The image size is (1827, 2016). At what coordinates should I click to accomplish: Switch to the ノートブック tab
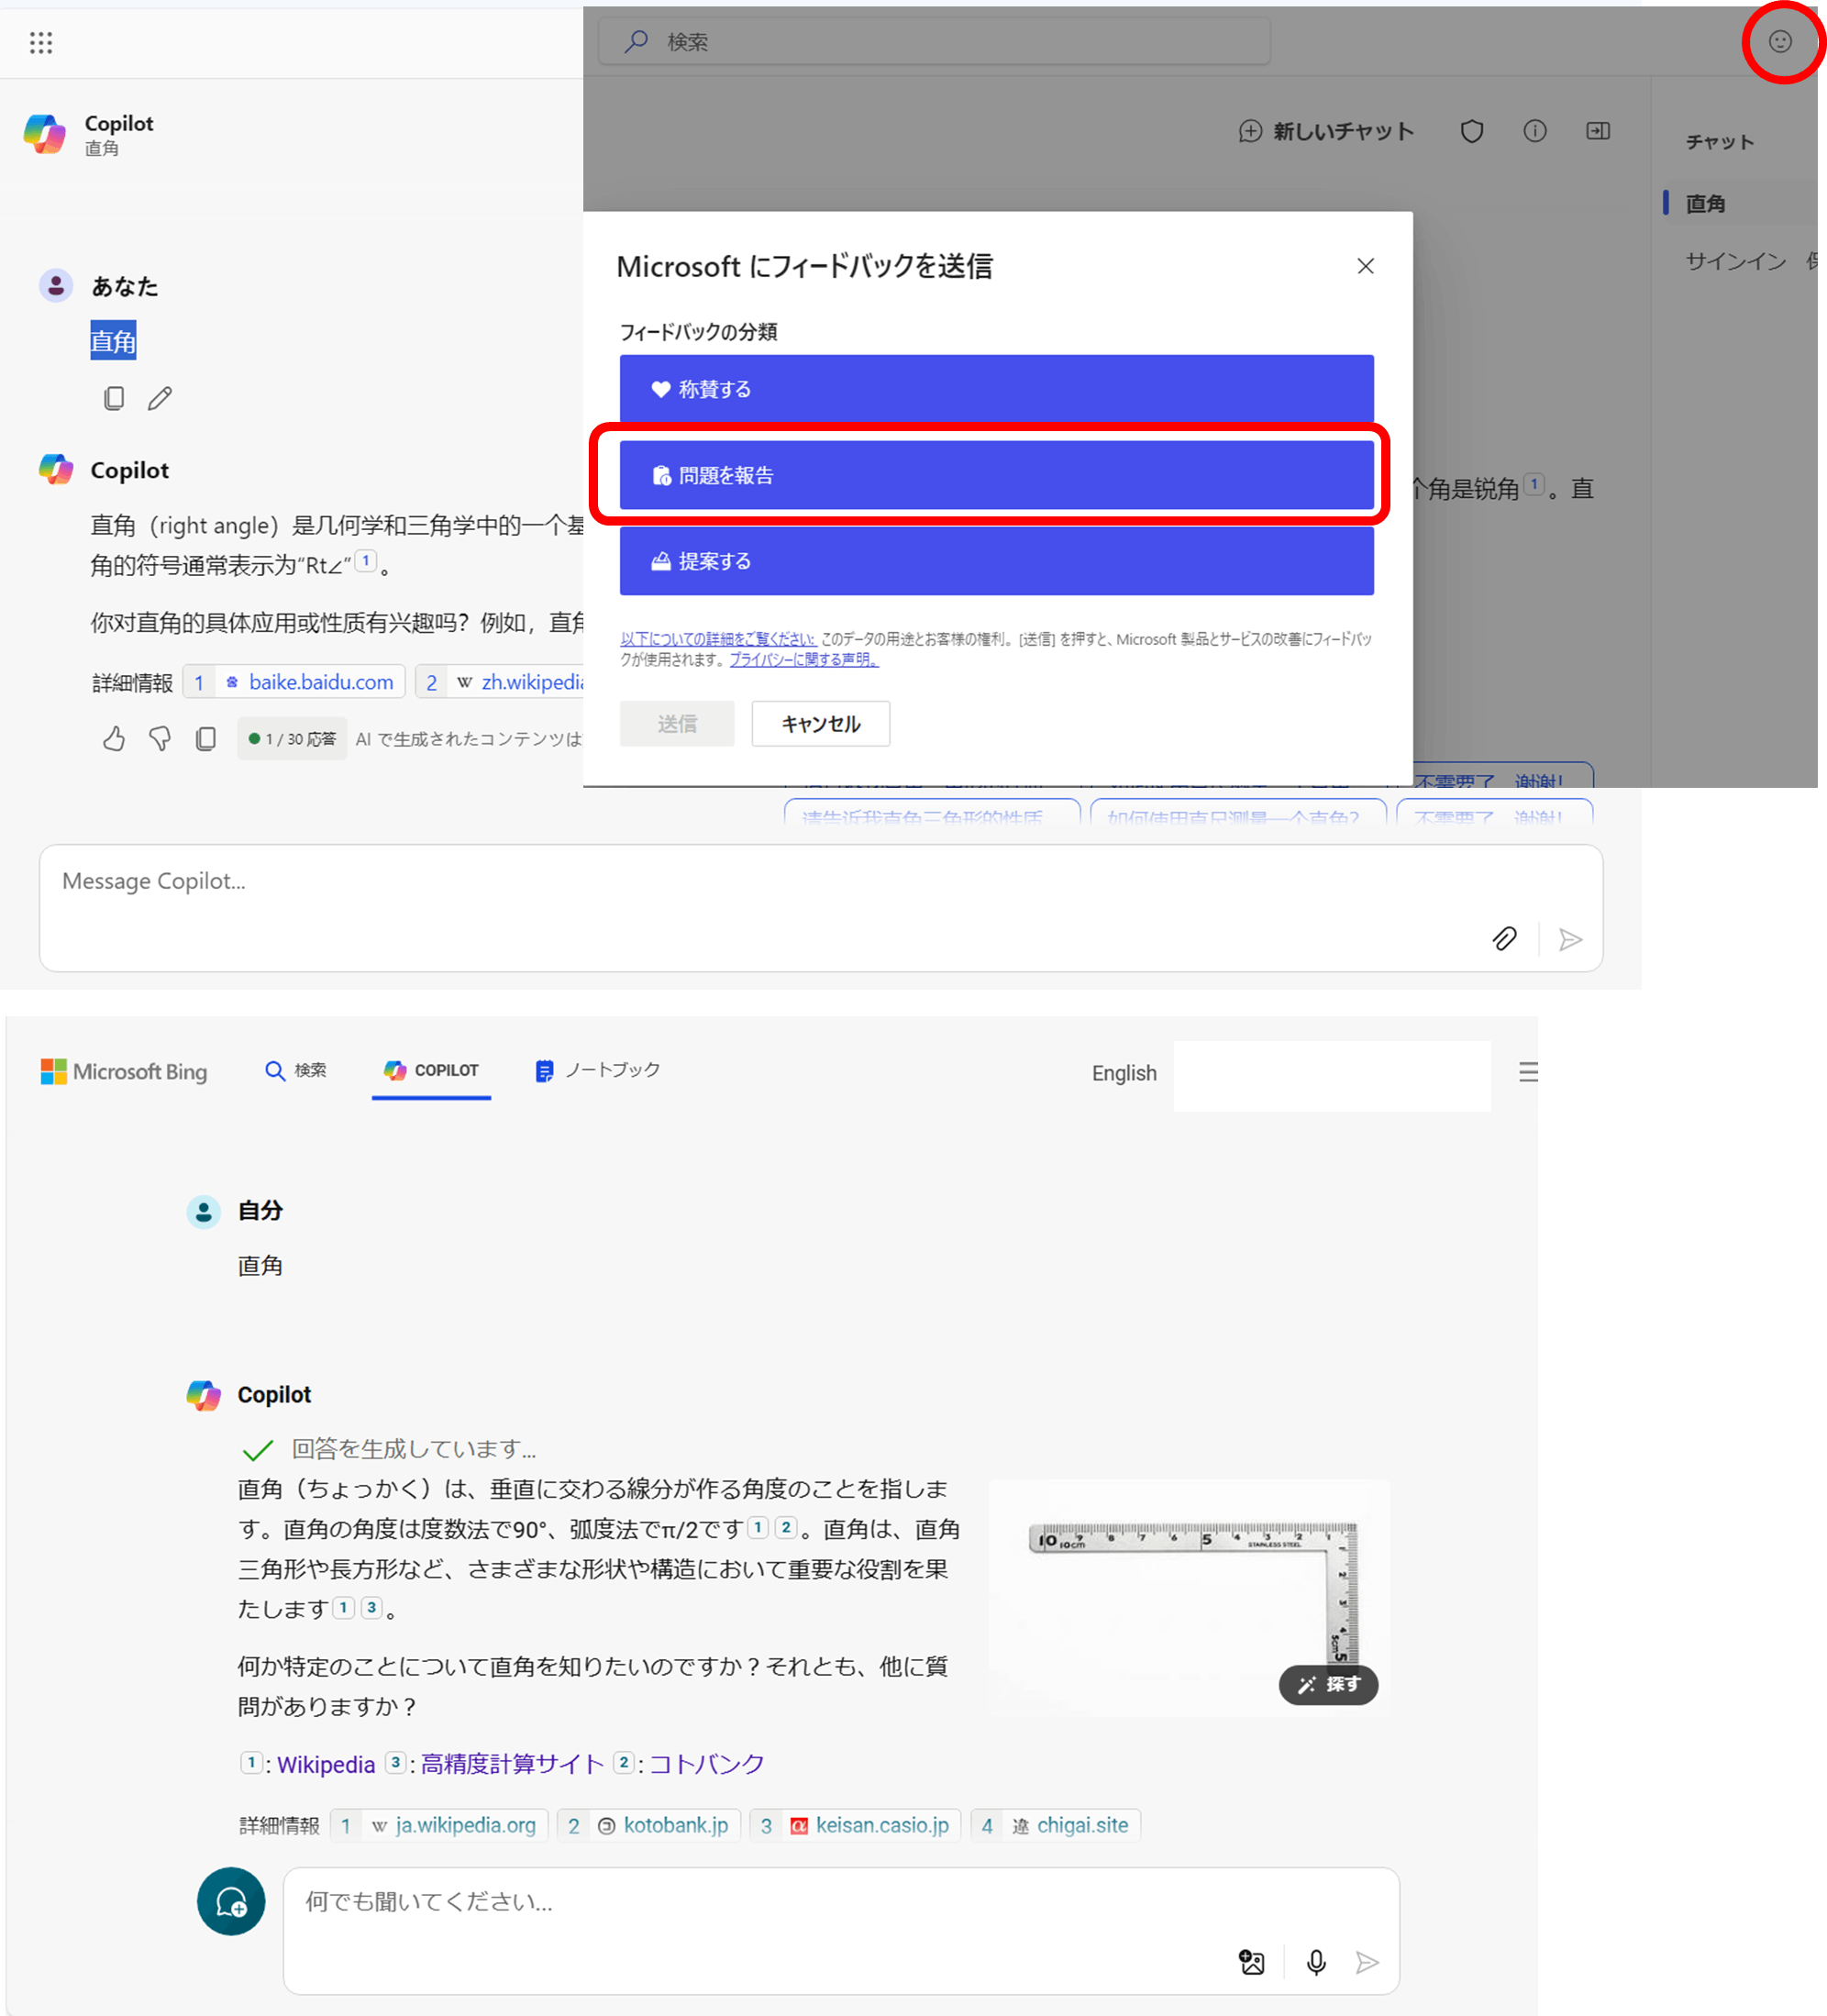598,1070
